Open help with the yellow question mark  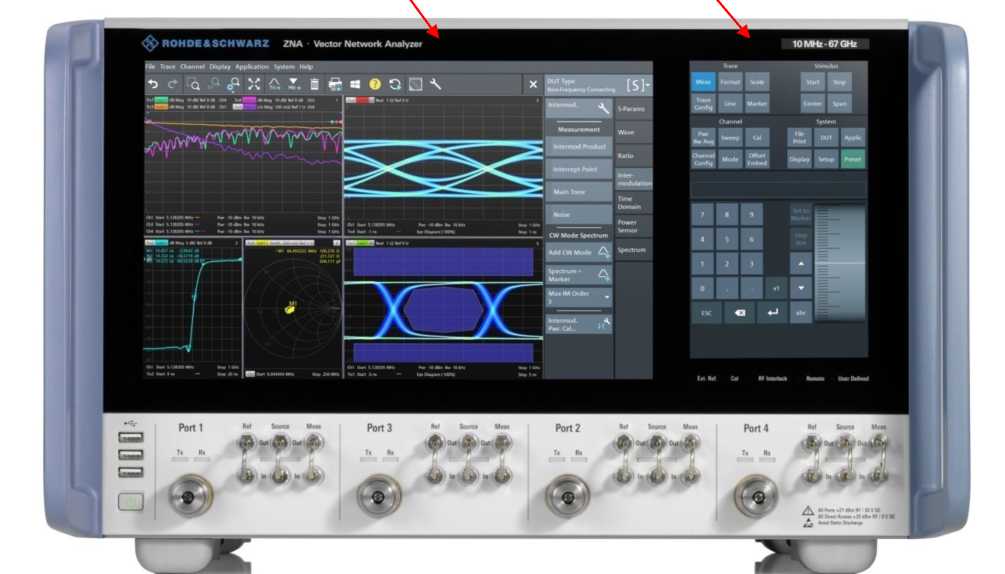point(375,84)
